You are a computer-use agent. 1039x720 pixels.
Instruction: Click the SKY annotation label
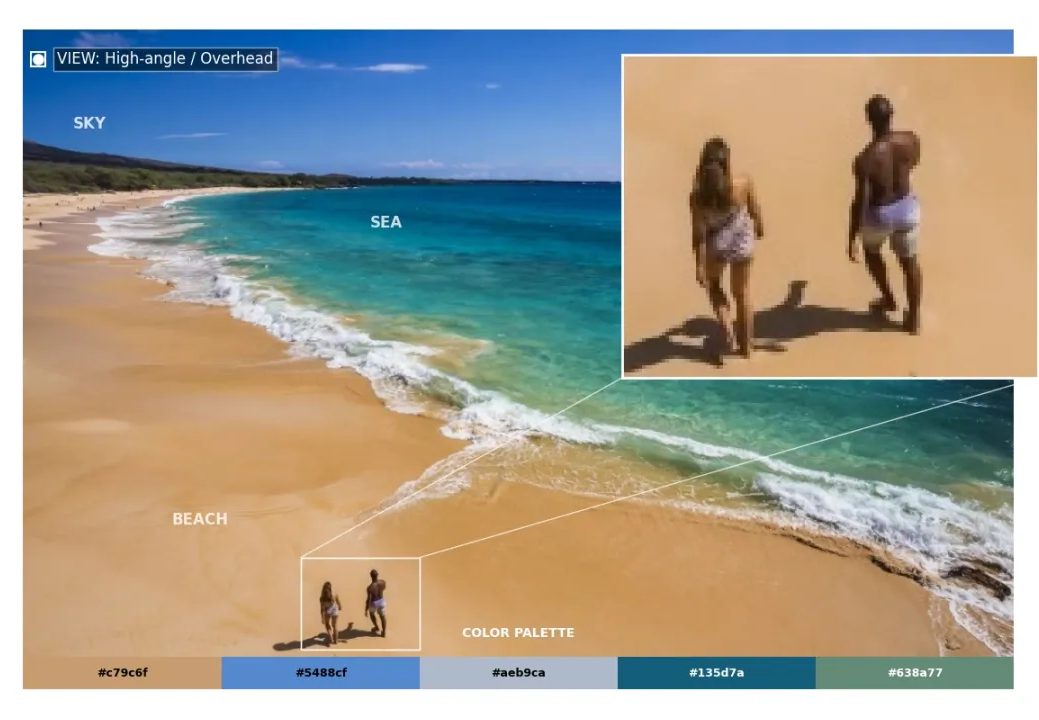click(89, 123)
